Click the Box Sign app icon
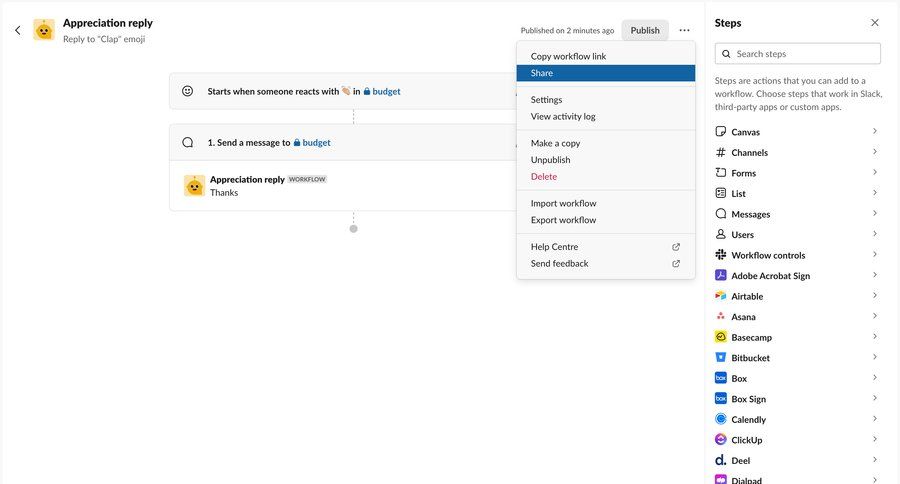This screenshot has width=900, height=484. click(x=721, y=398)
